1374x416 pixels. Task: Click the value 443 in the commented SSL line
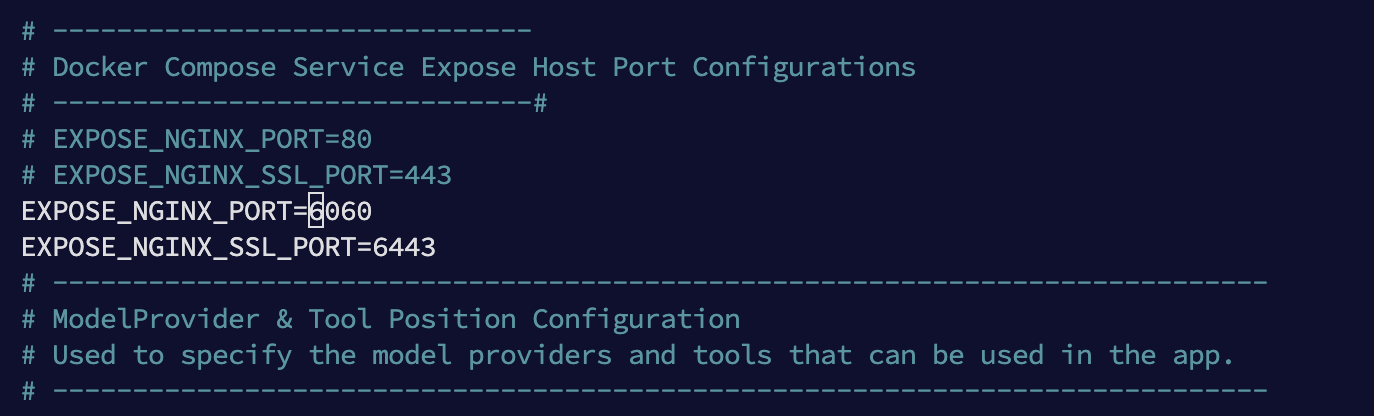(x=428, y=175)
